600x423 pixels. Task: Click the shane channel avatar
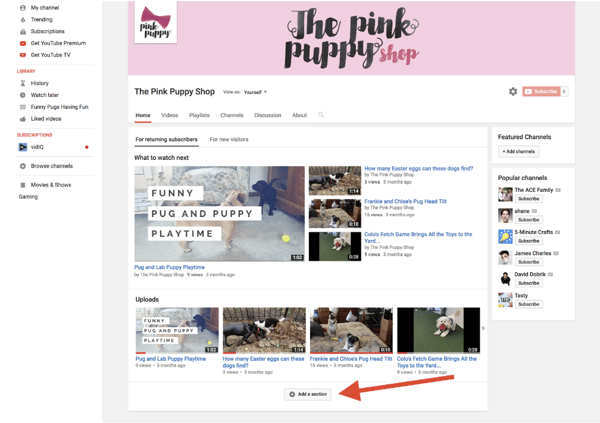click(x=505, y=216)
